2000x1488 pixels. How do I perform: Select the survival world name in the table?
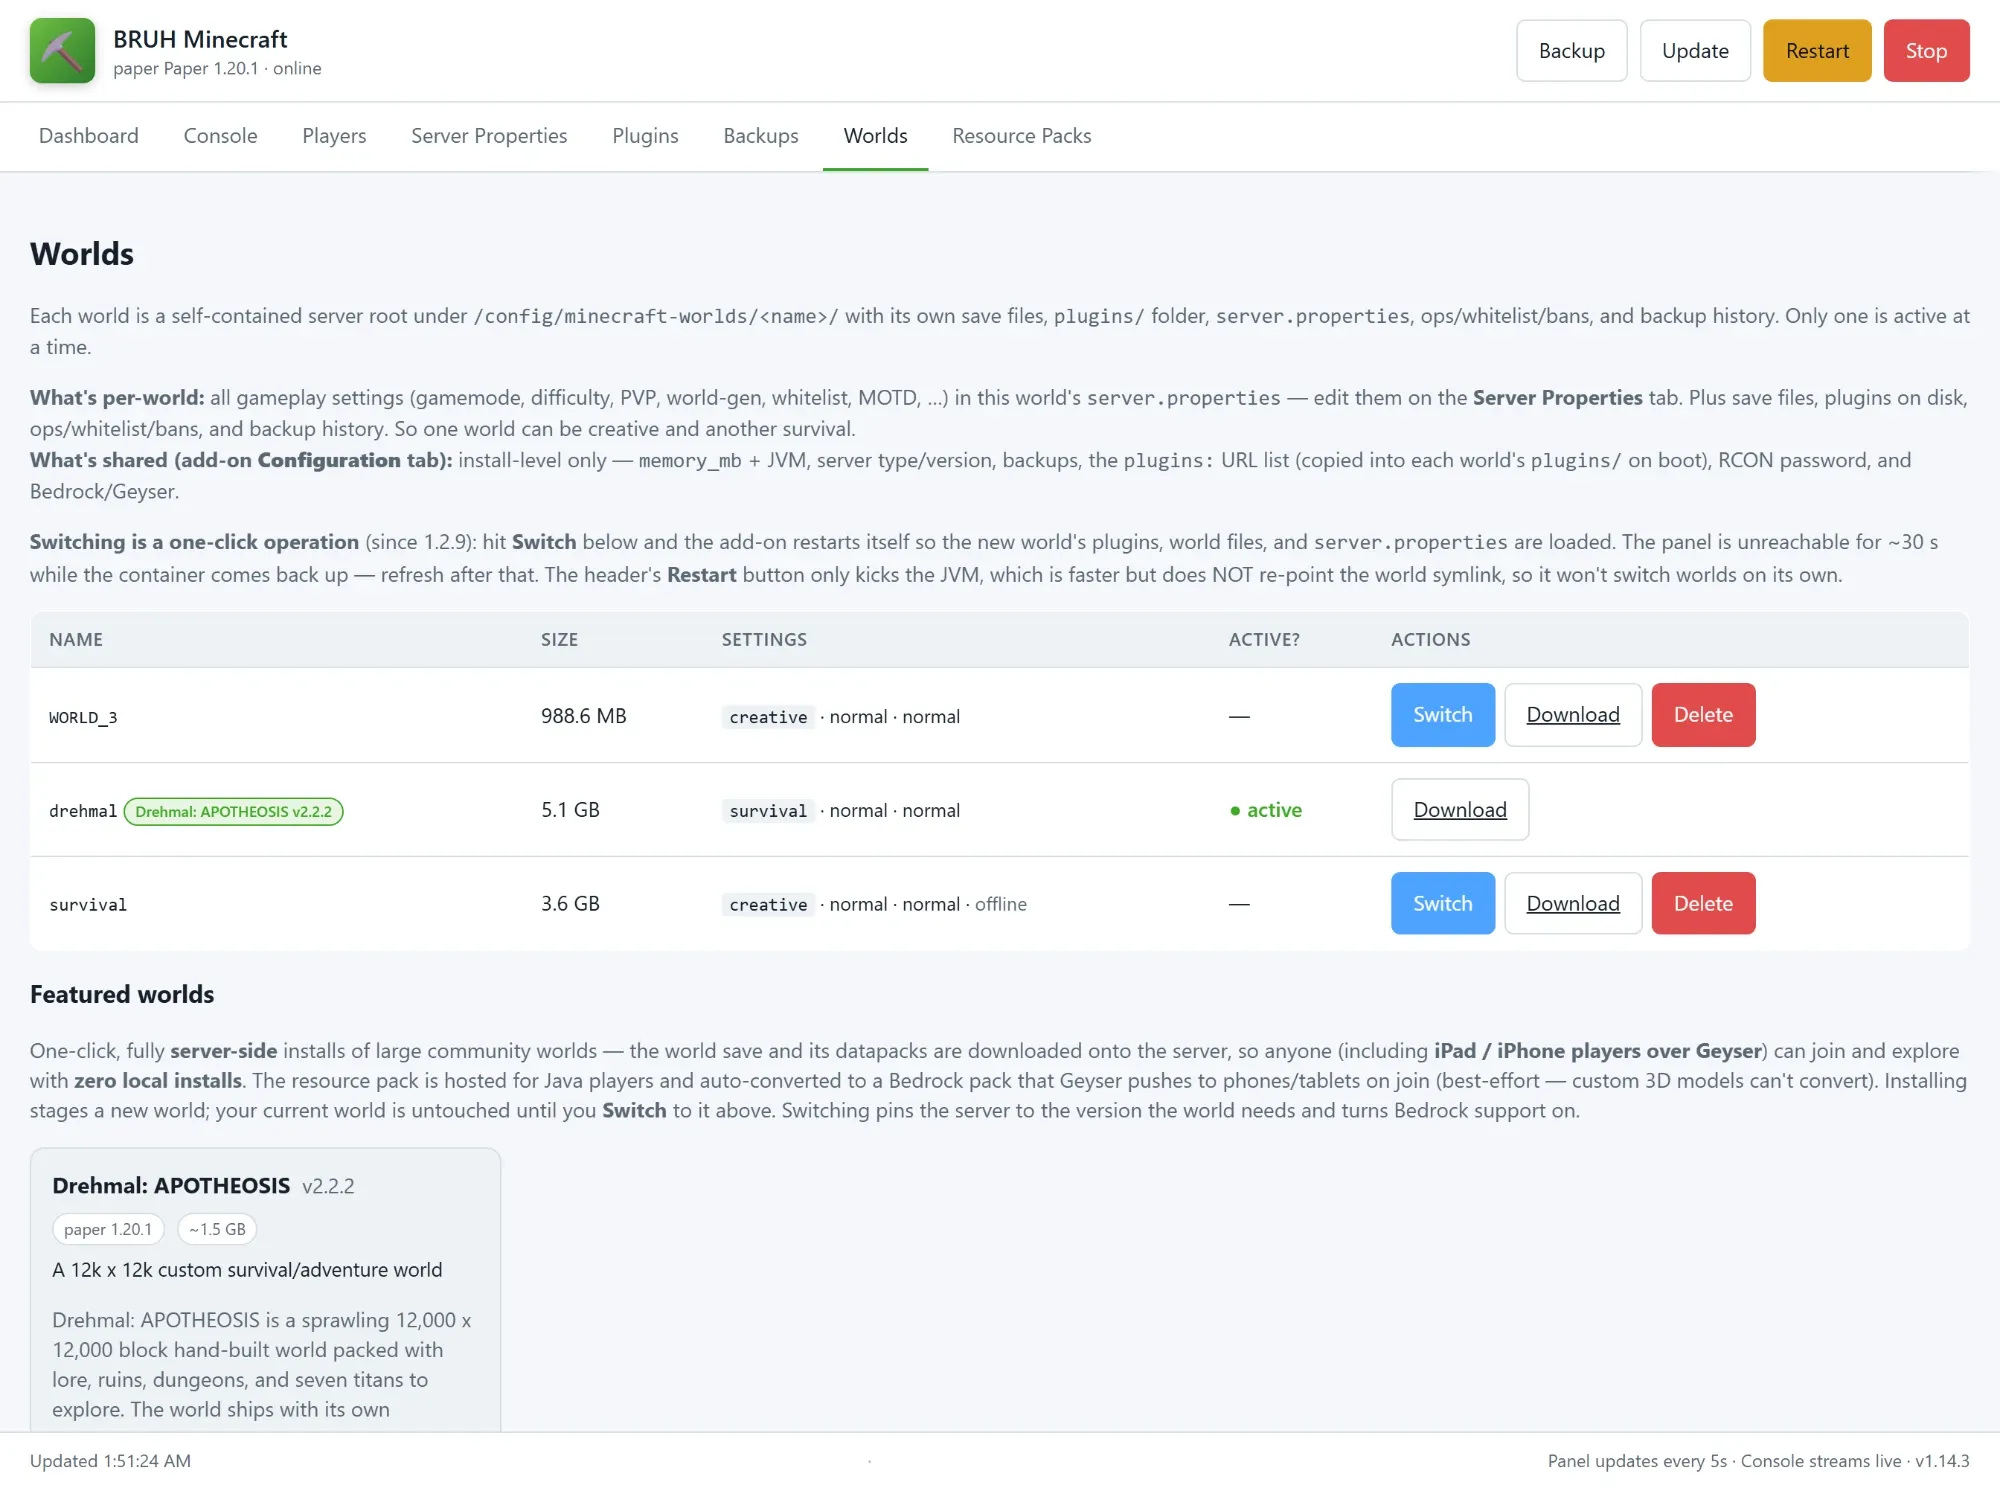[88, 905]
